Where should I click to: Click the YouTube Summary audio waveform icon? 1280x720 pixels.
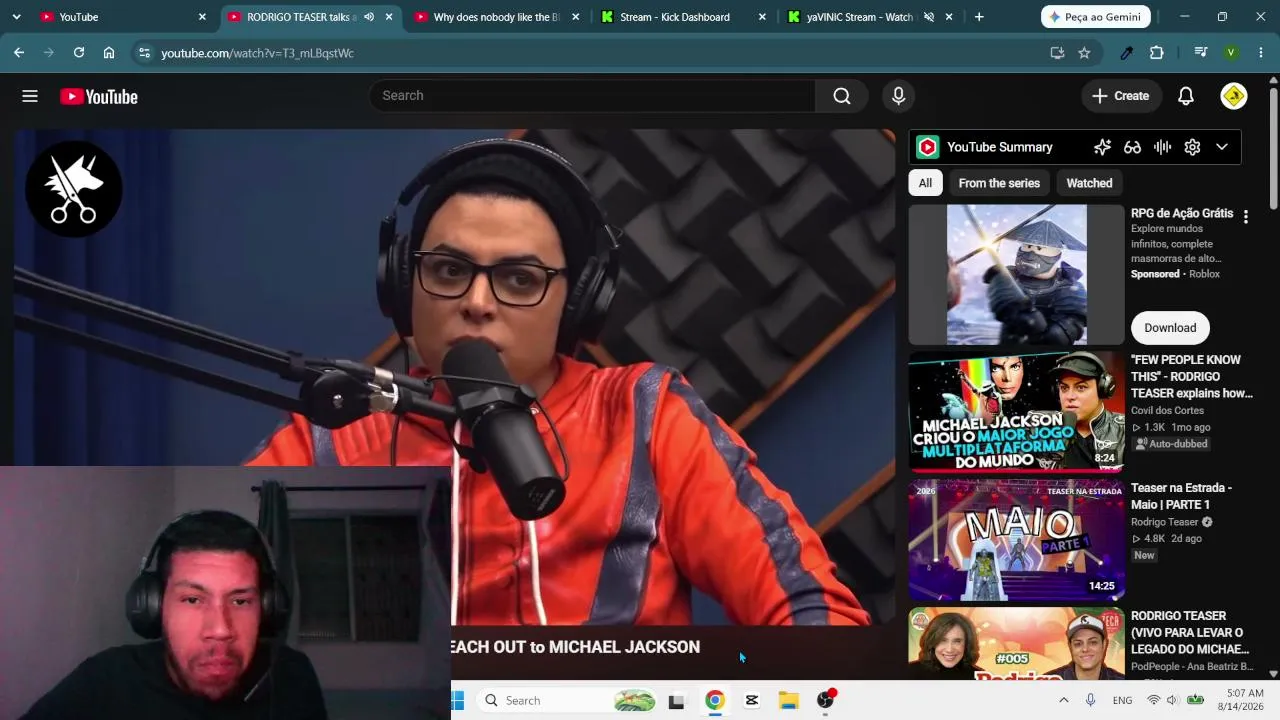click(1162, 147)
